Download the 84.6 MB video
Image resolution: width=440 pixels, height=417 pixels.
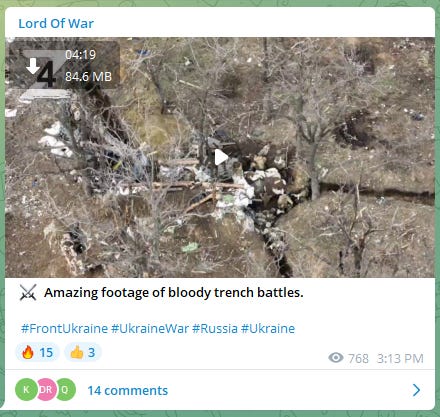coord(33,66)
